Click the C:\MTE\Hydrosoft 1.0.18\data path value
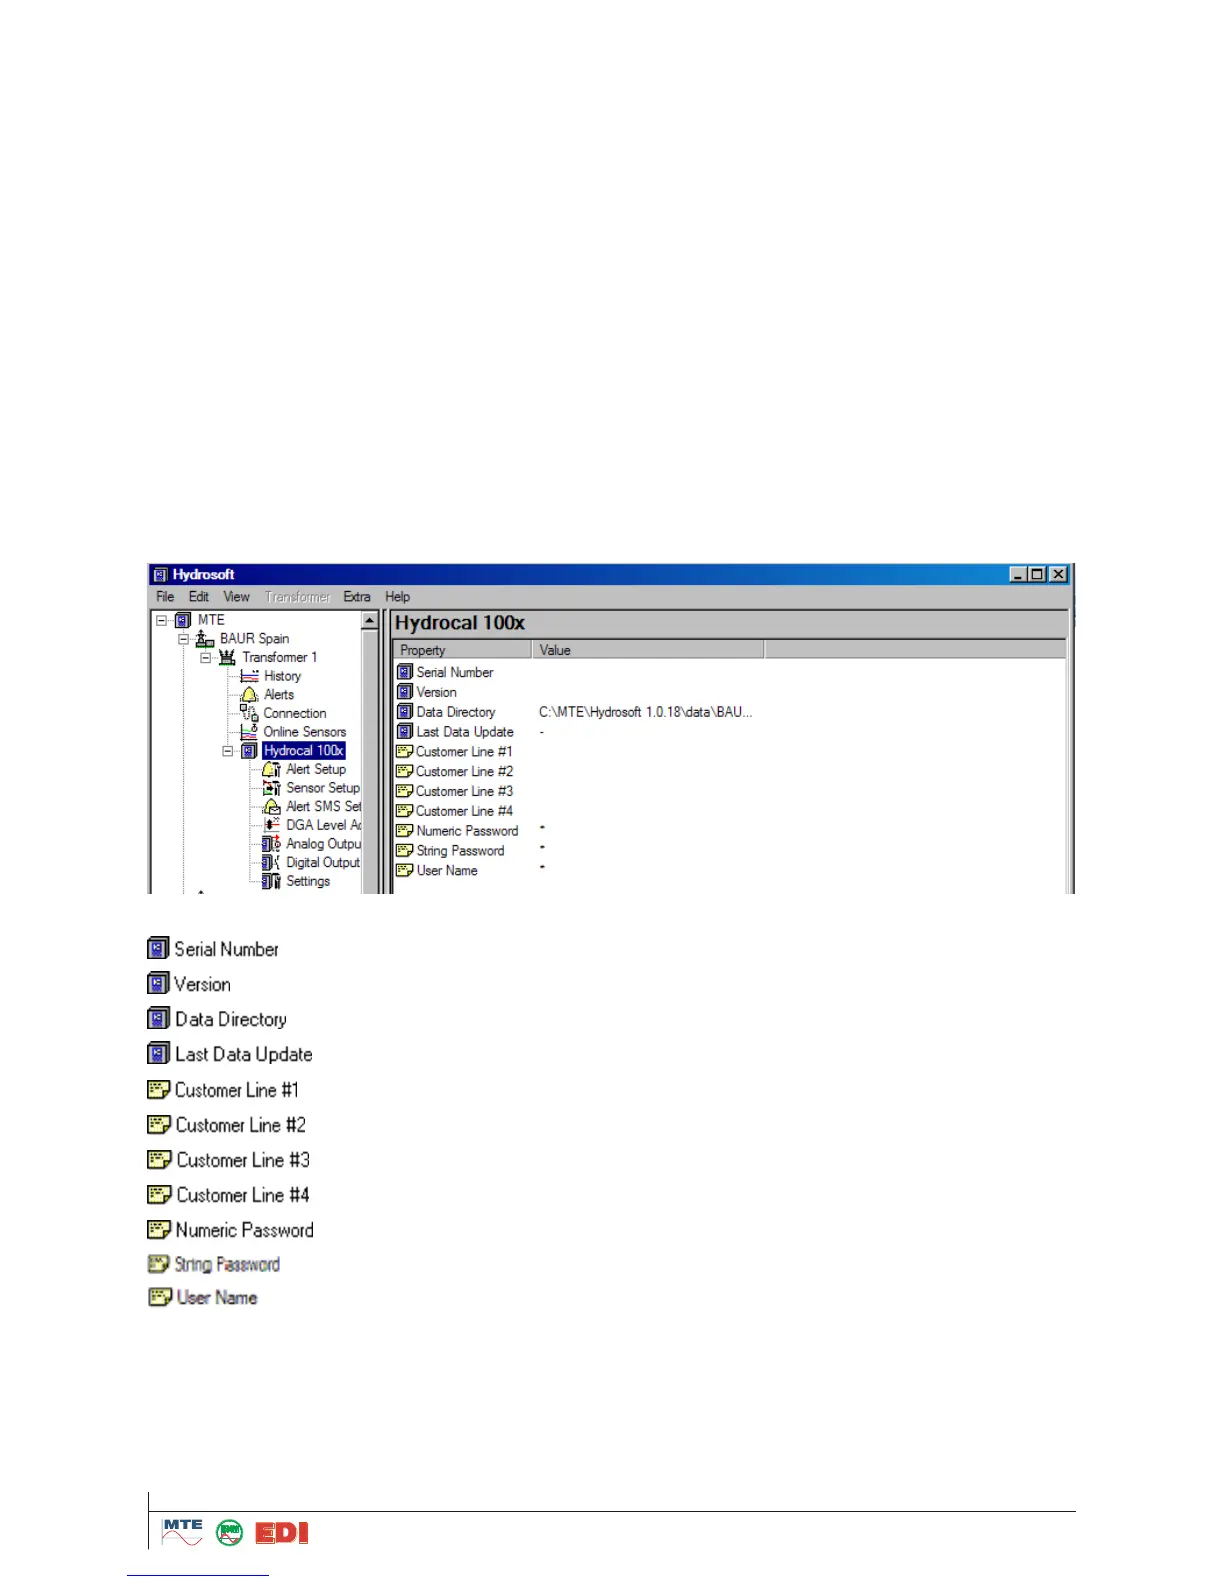This screenshot has height=1584, width=1224. click(x=645, y=712)
